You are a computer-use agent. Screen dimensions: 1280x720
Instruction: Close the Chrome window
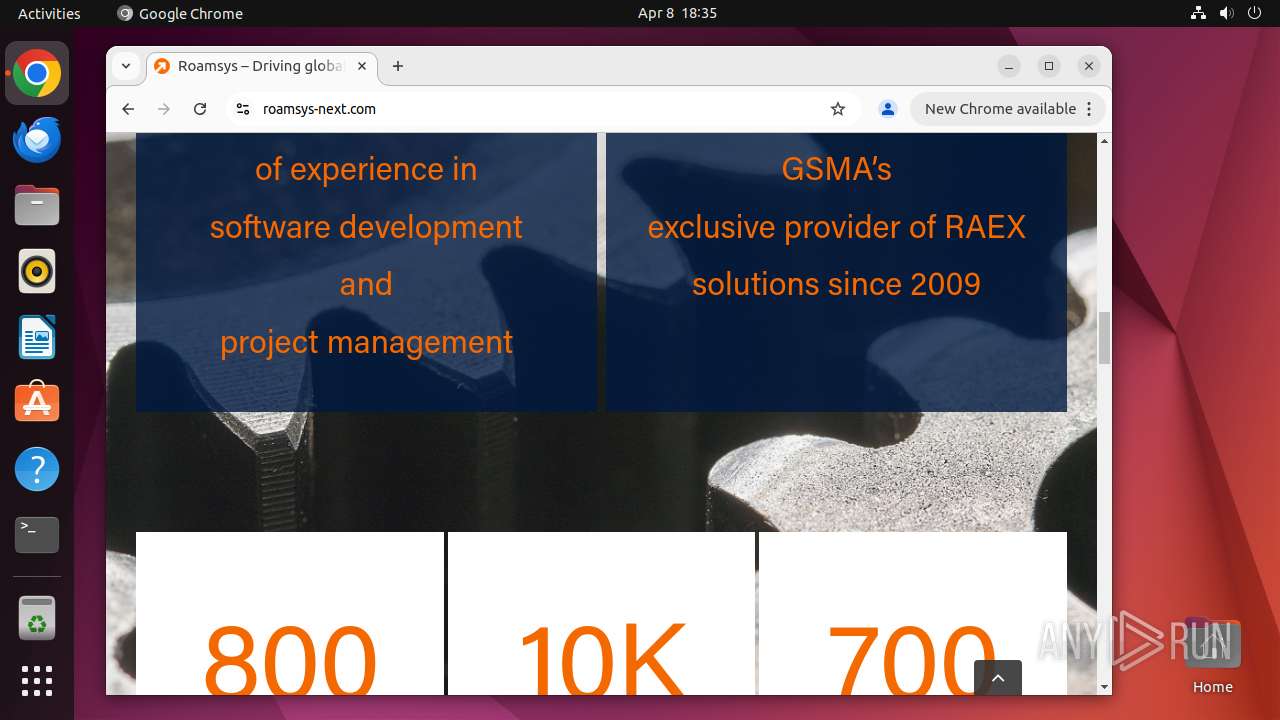point(1089,66)
